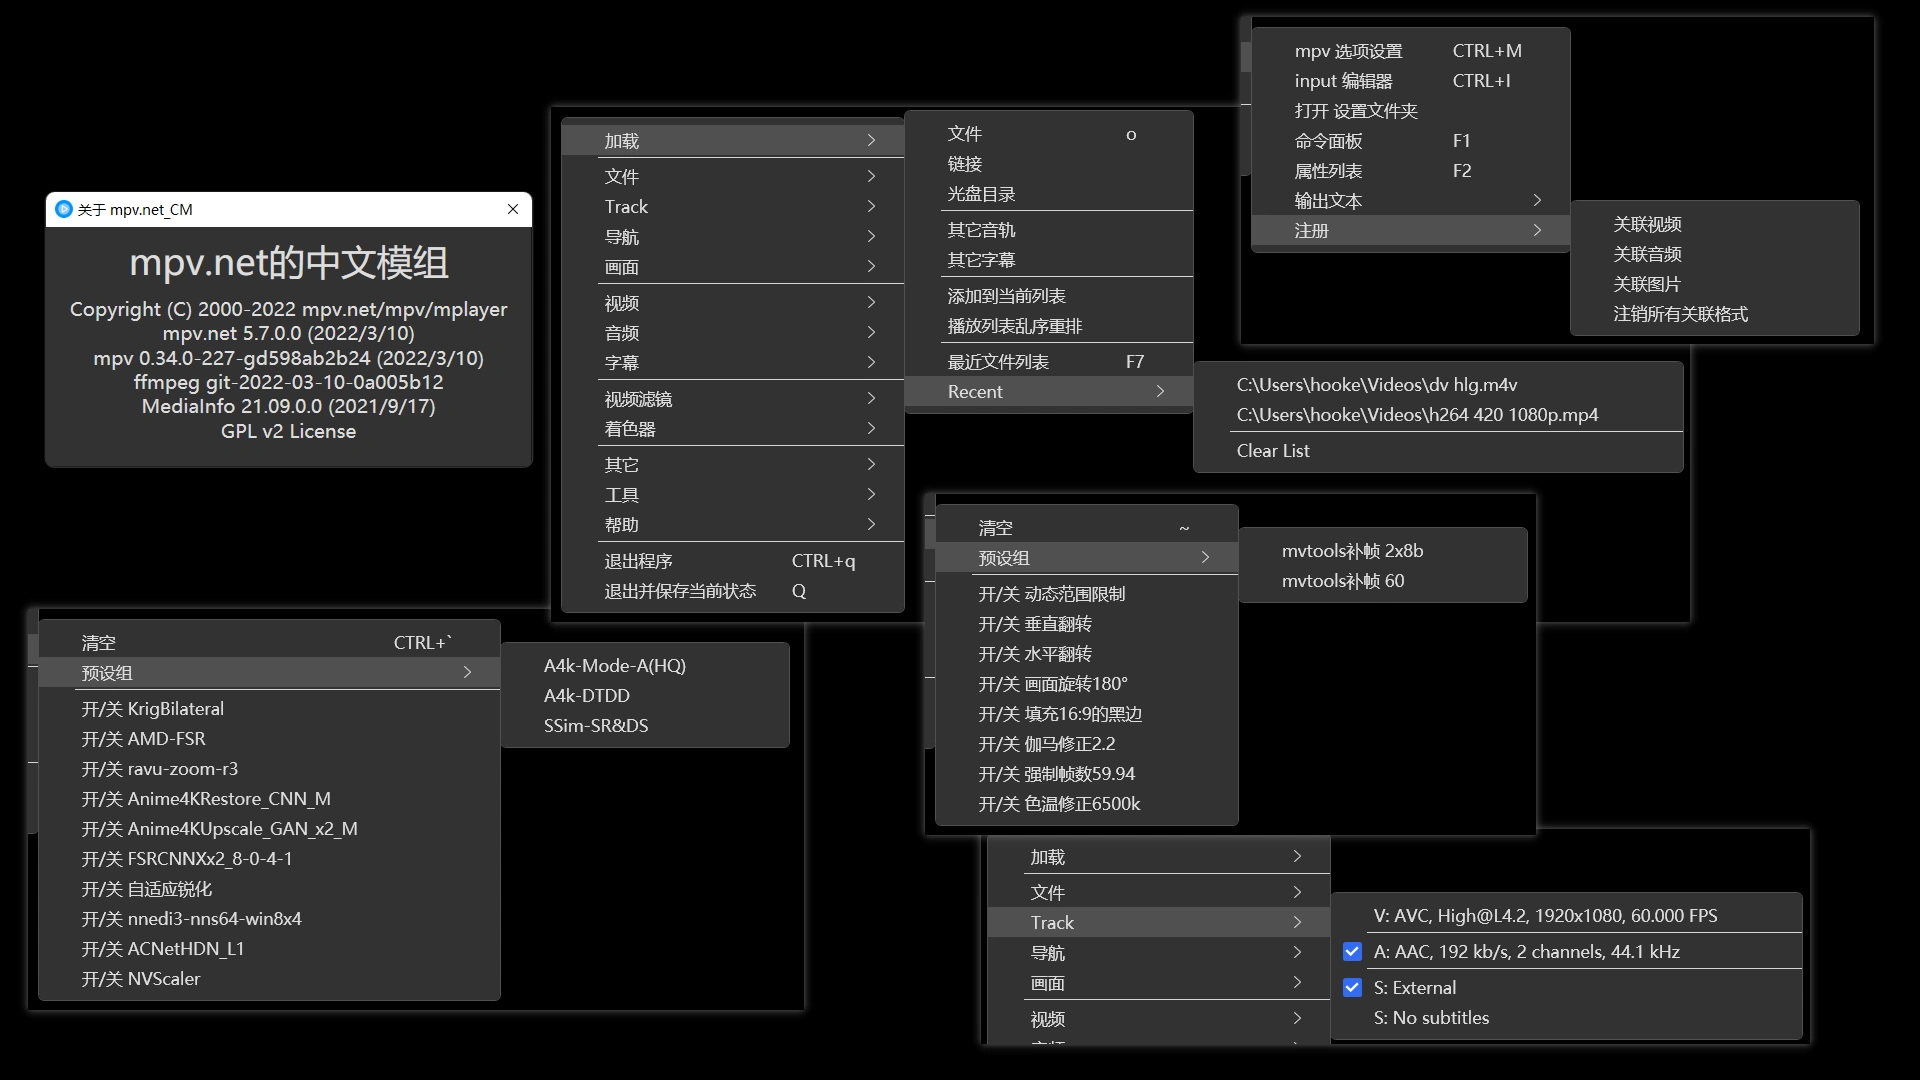Click the mpv.net_CM app icon in About titlebar

coord(64,209)
